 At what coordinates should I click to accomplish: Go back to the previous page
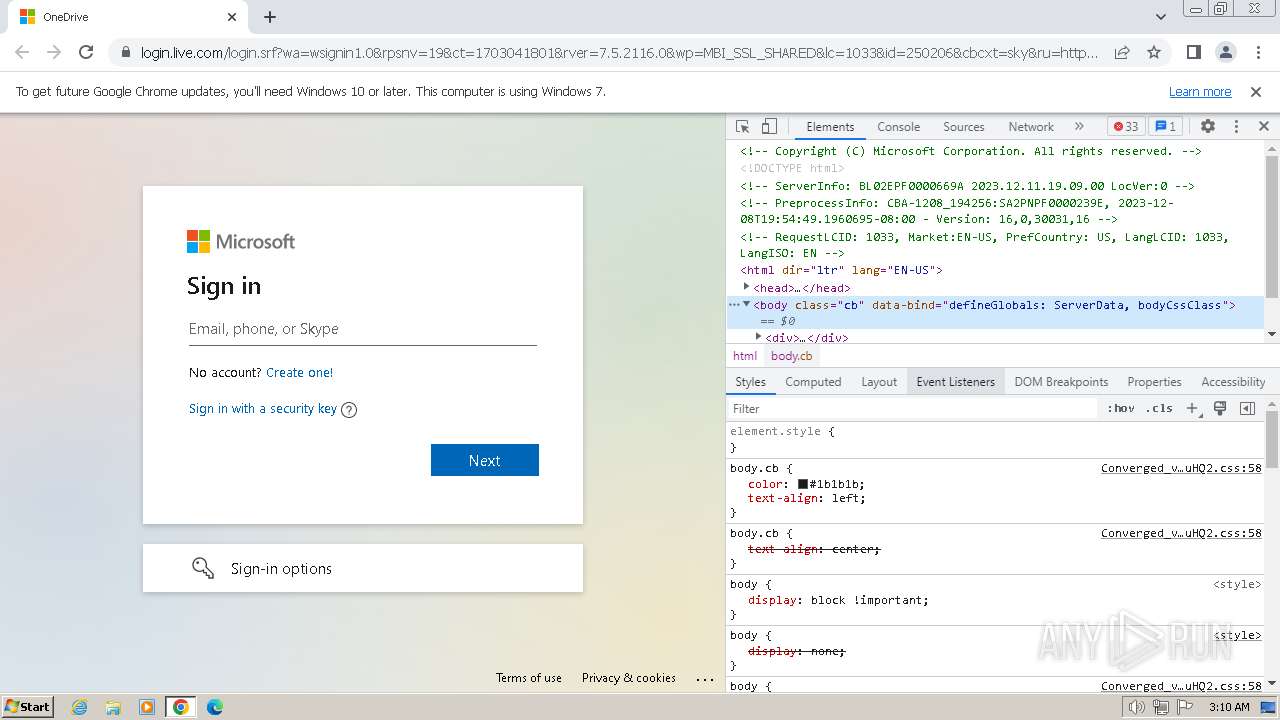(x=22, y=52)
